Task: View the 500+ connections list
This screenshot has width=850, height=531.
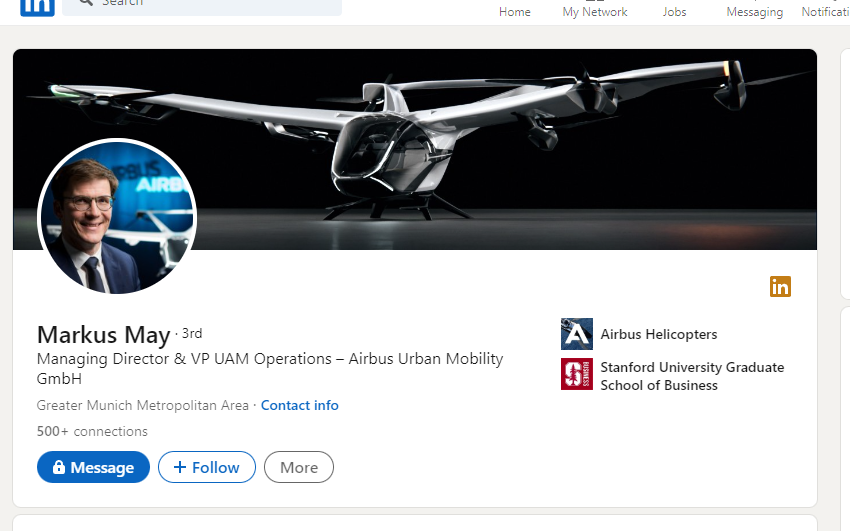Action: (92, 432)
